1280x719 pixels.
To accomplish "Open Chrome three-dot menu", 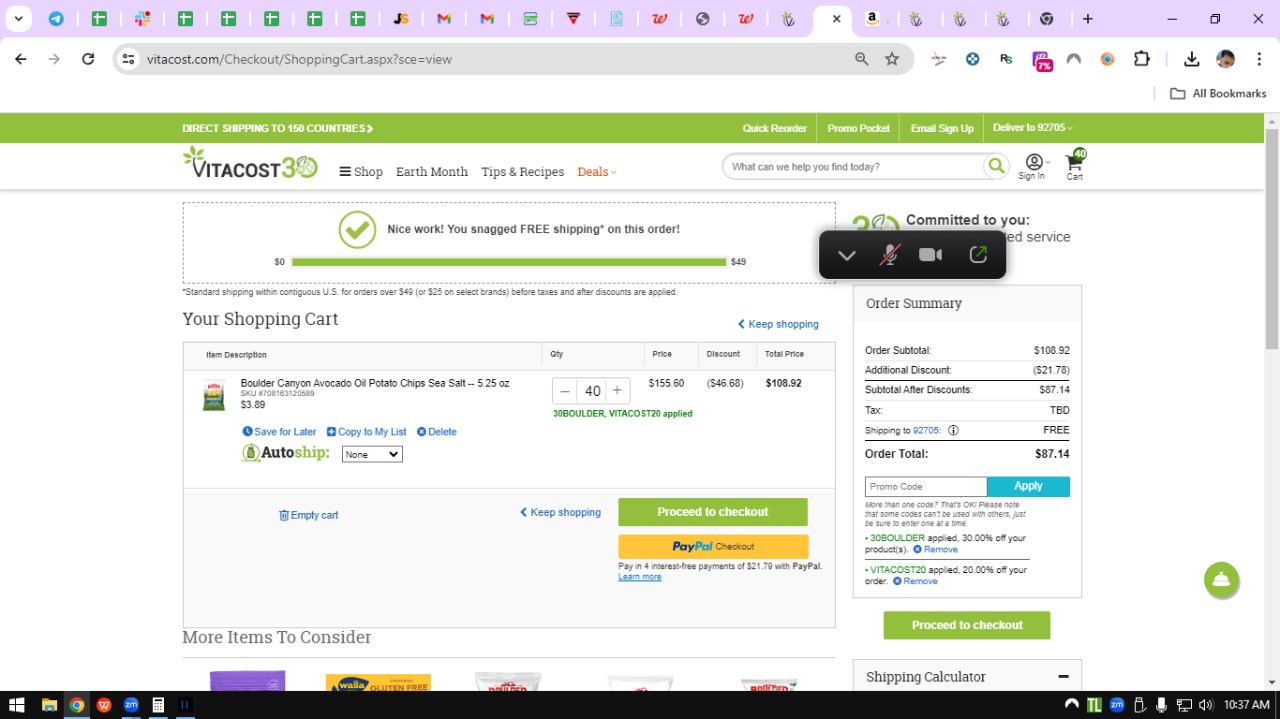I will click(x=1259, y=59).
